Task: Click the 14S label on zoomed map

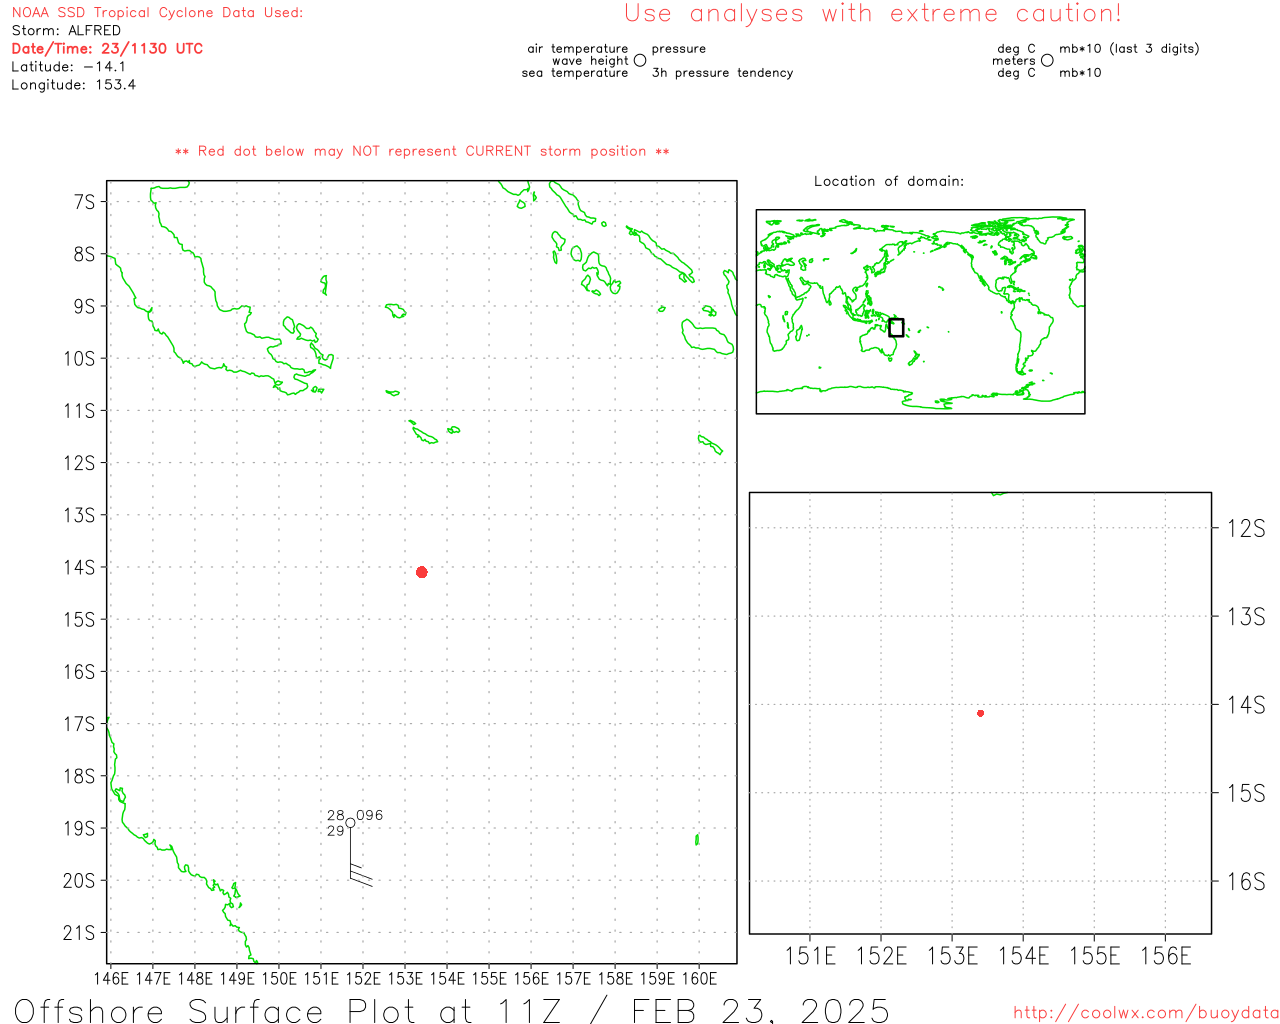Action: [x=1246, y=705]
